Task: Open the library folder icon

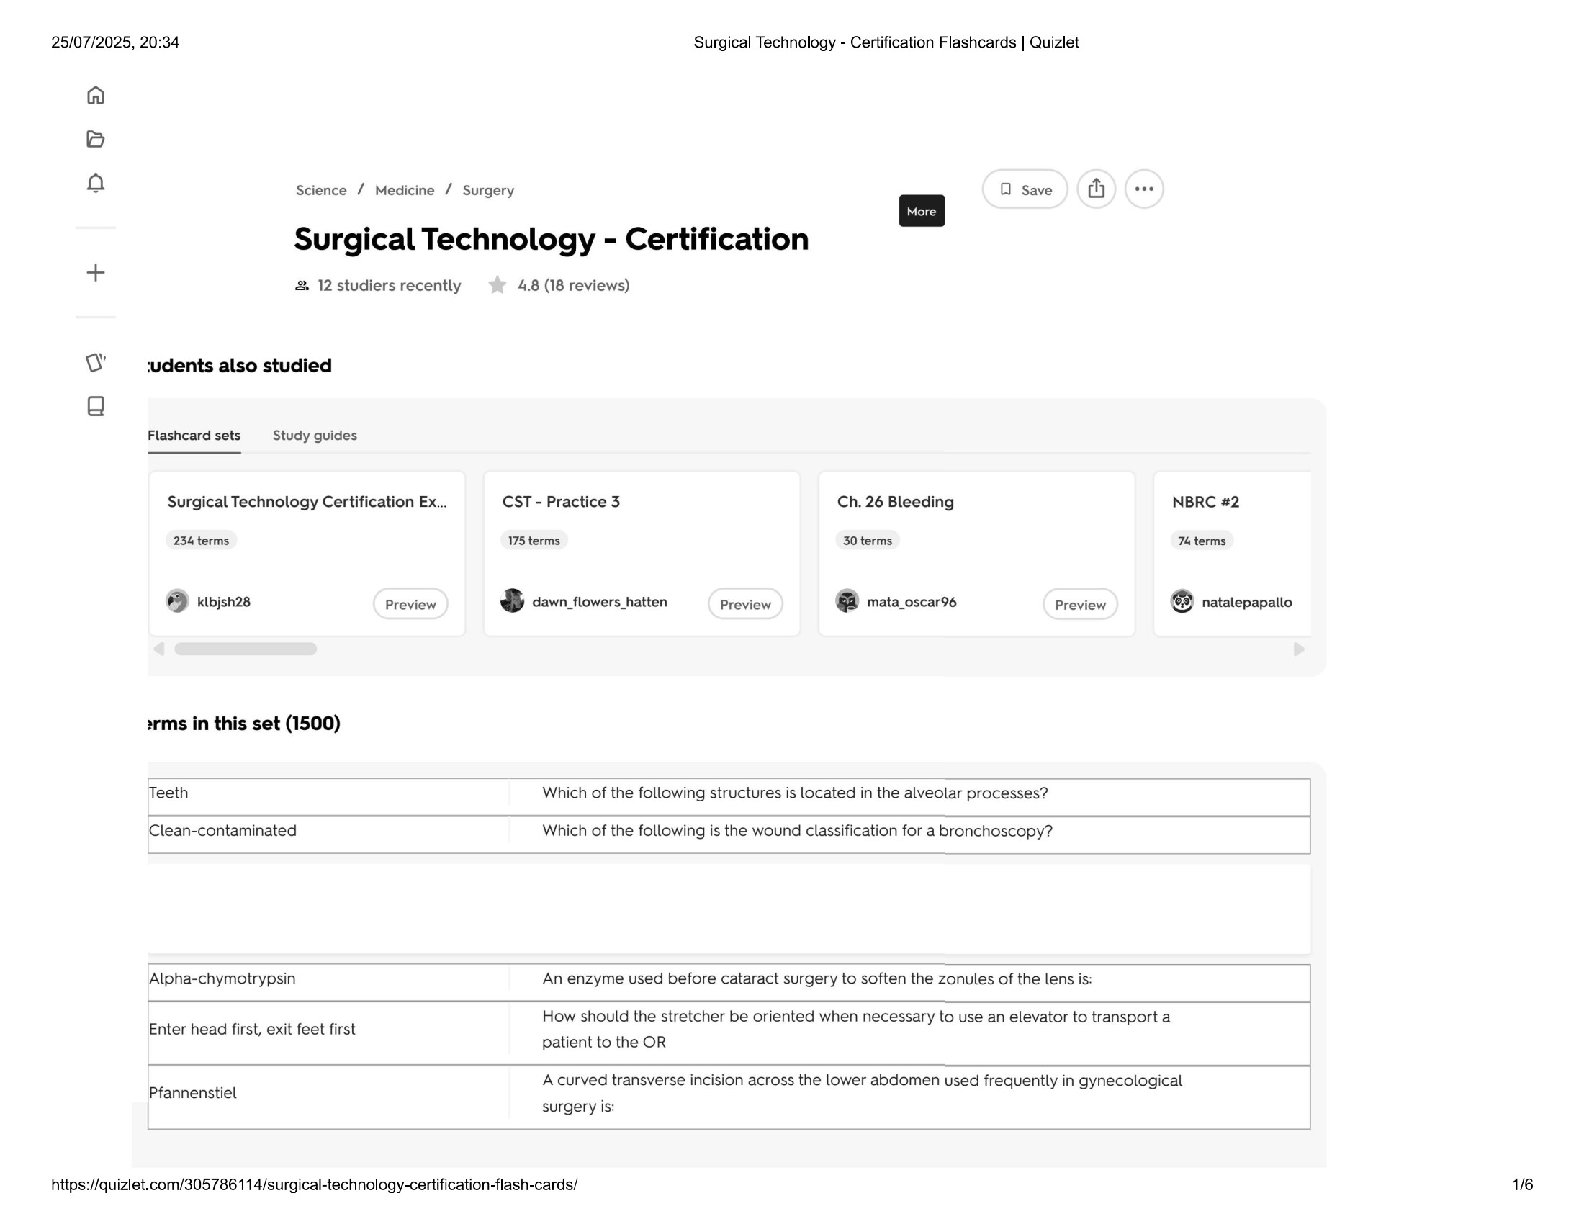Action: pyautogui.click(x=96, y=139)
